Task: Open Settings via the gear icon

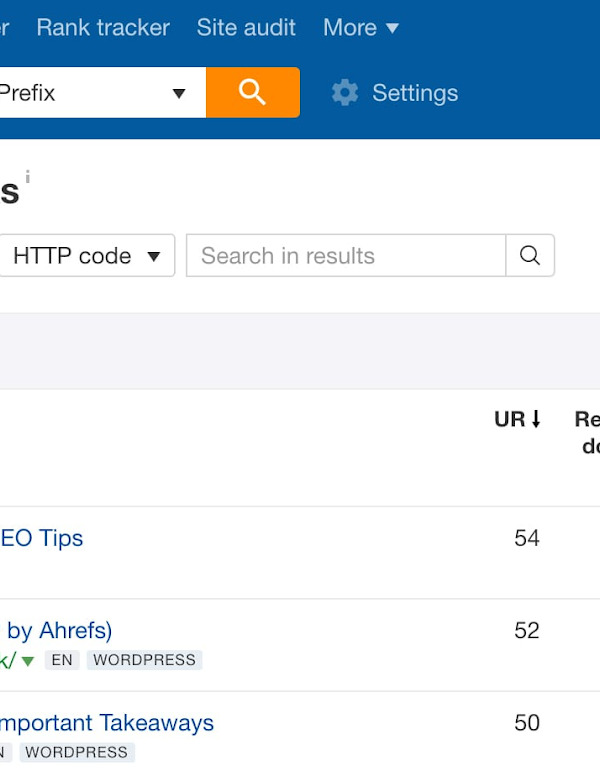Action: click(345, 92)
